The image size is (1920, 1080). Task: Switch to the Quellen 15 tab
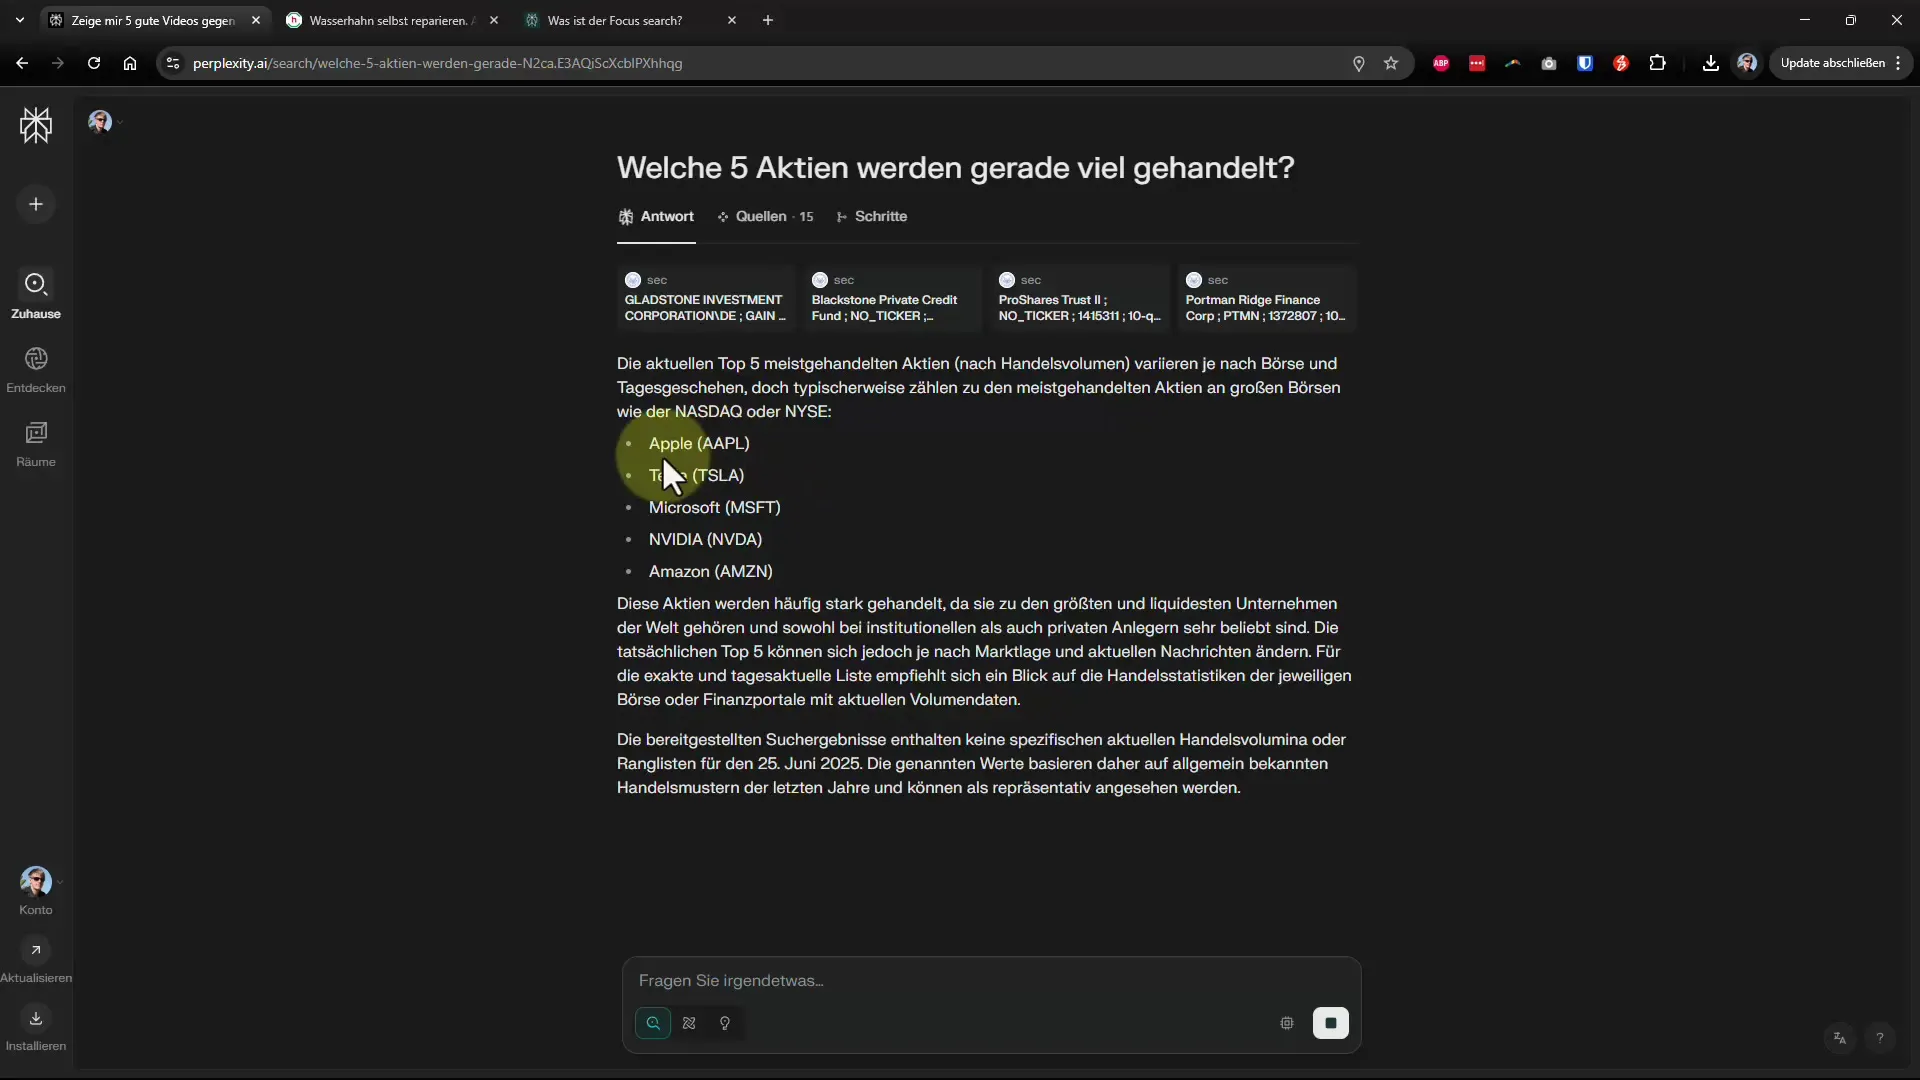765,217
